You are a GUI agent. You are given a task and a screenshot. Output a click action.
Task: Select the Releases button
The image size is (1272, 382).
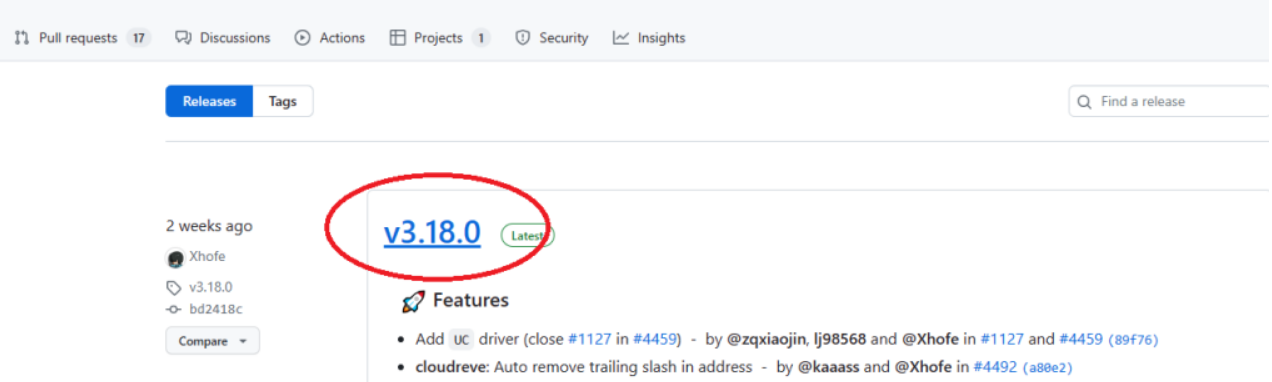[x=210, y=101]
